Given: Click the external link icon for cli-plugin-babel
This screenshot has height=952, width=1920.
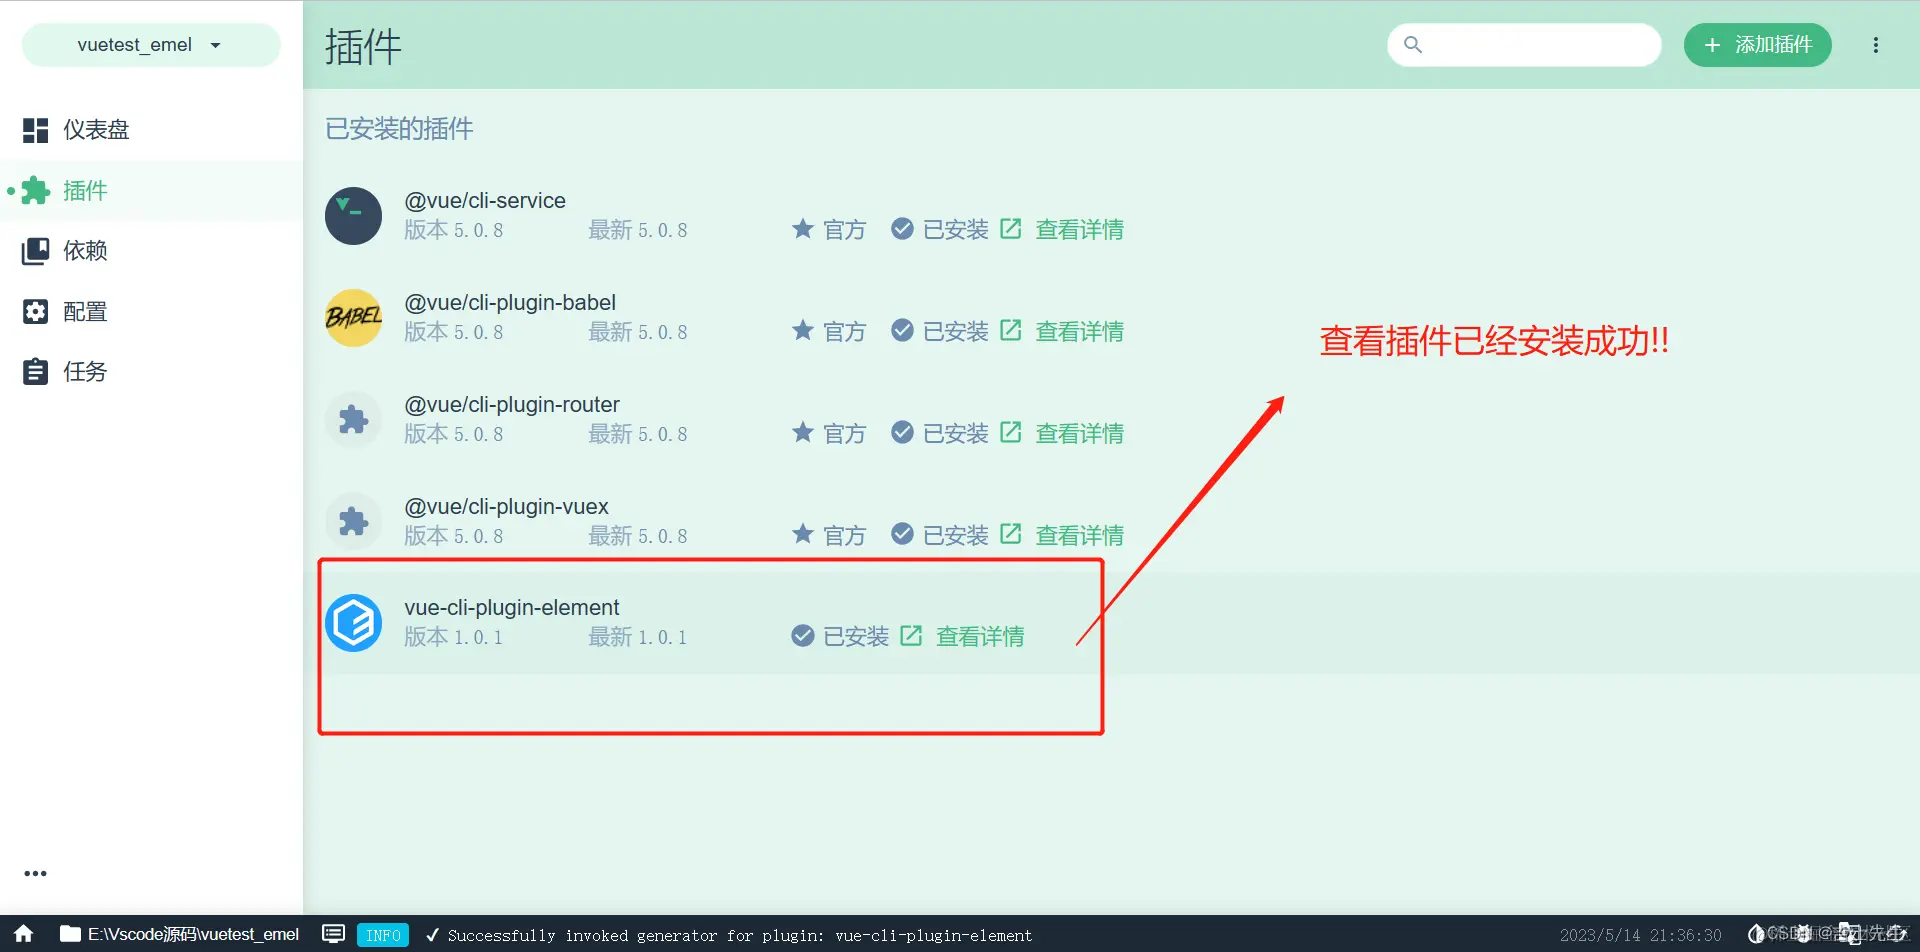Looking at the screenshot, I should coord(1011,331).
